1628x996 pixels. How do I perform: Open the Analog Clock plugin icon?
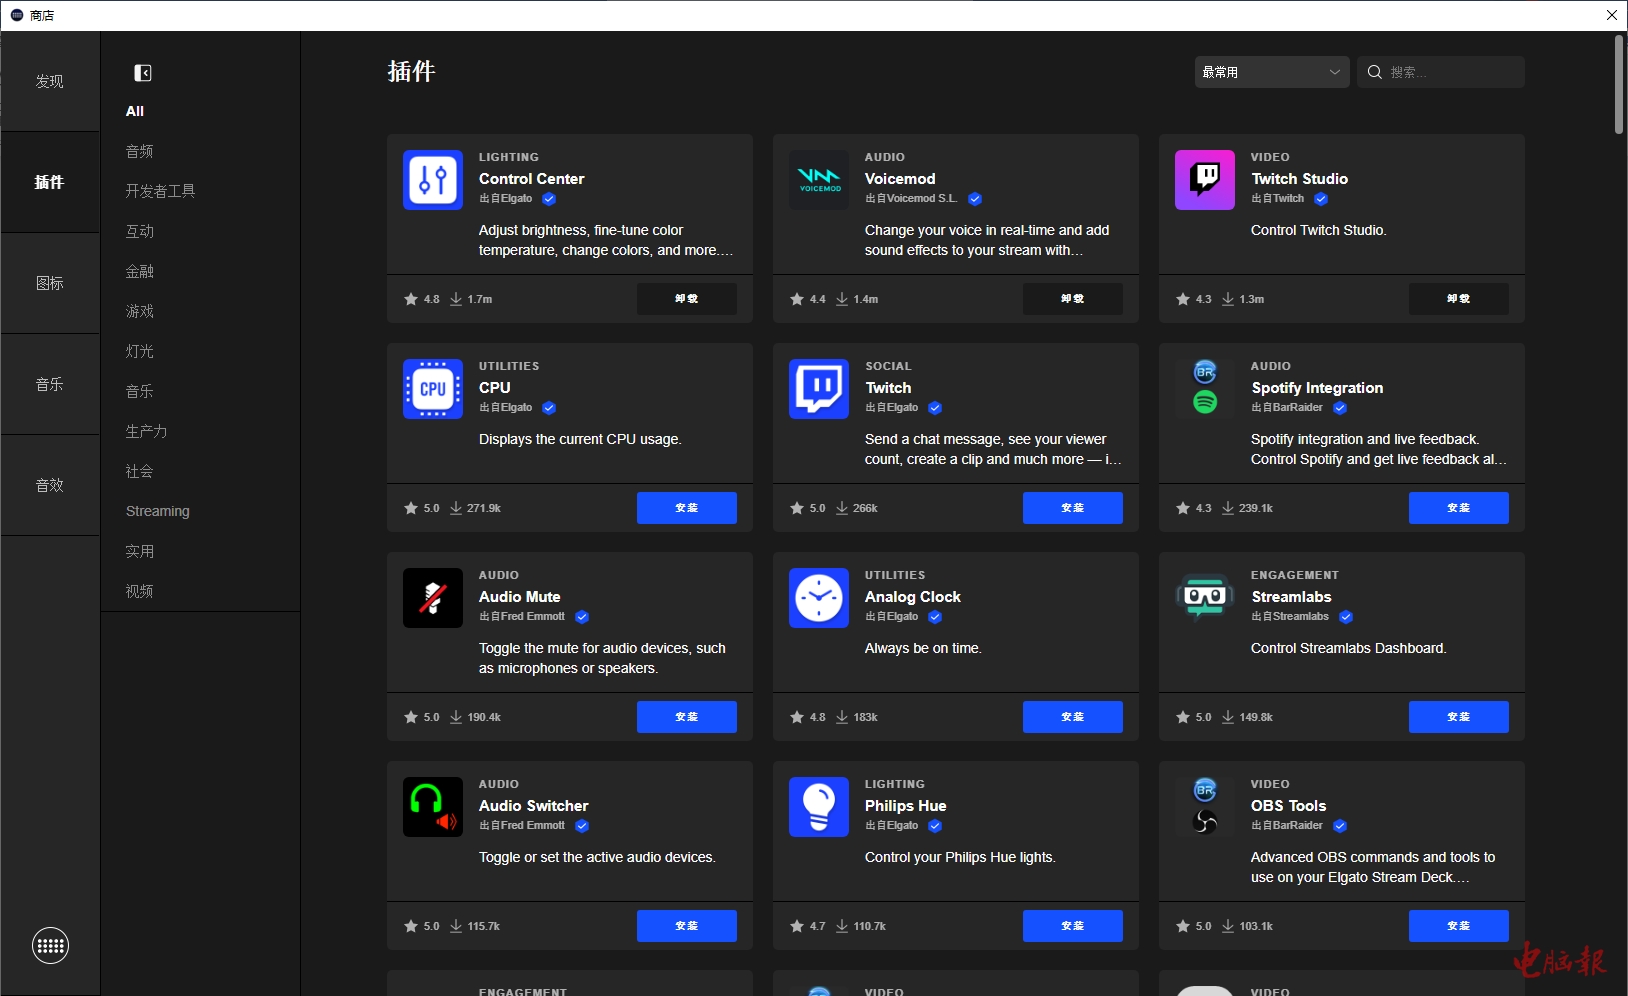[x=818, y=598]
